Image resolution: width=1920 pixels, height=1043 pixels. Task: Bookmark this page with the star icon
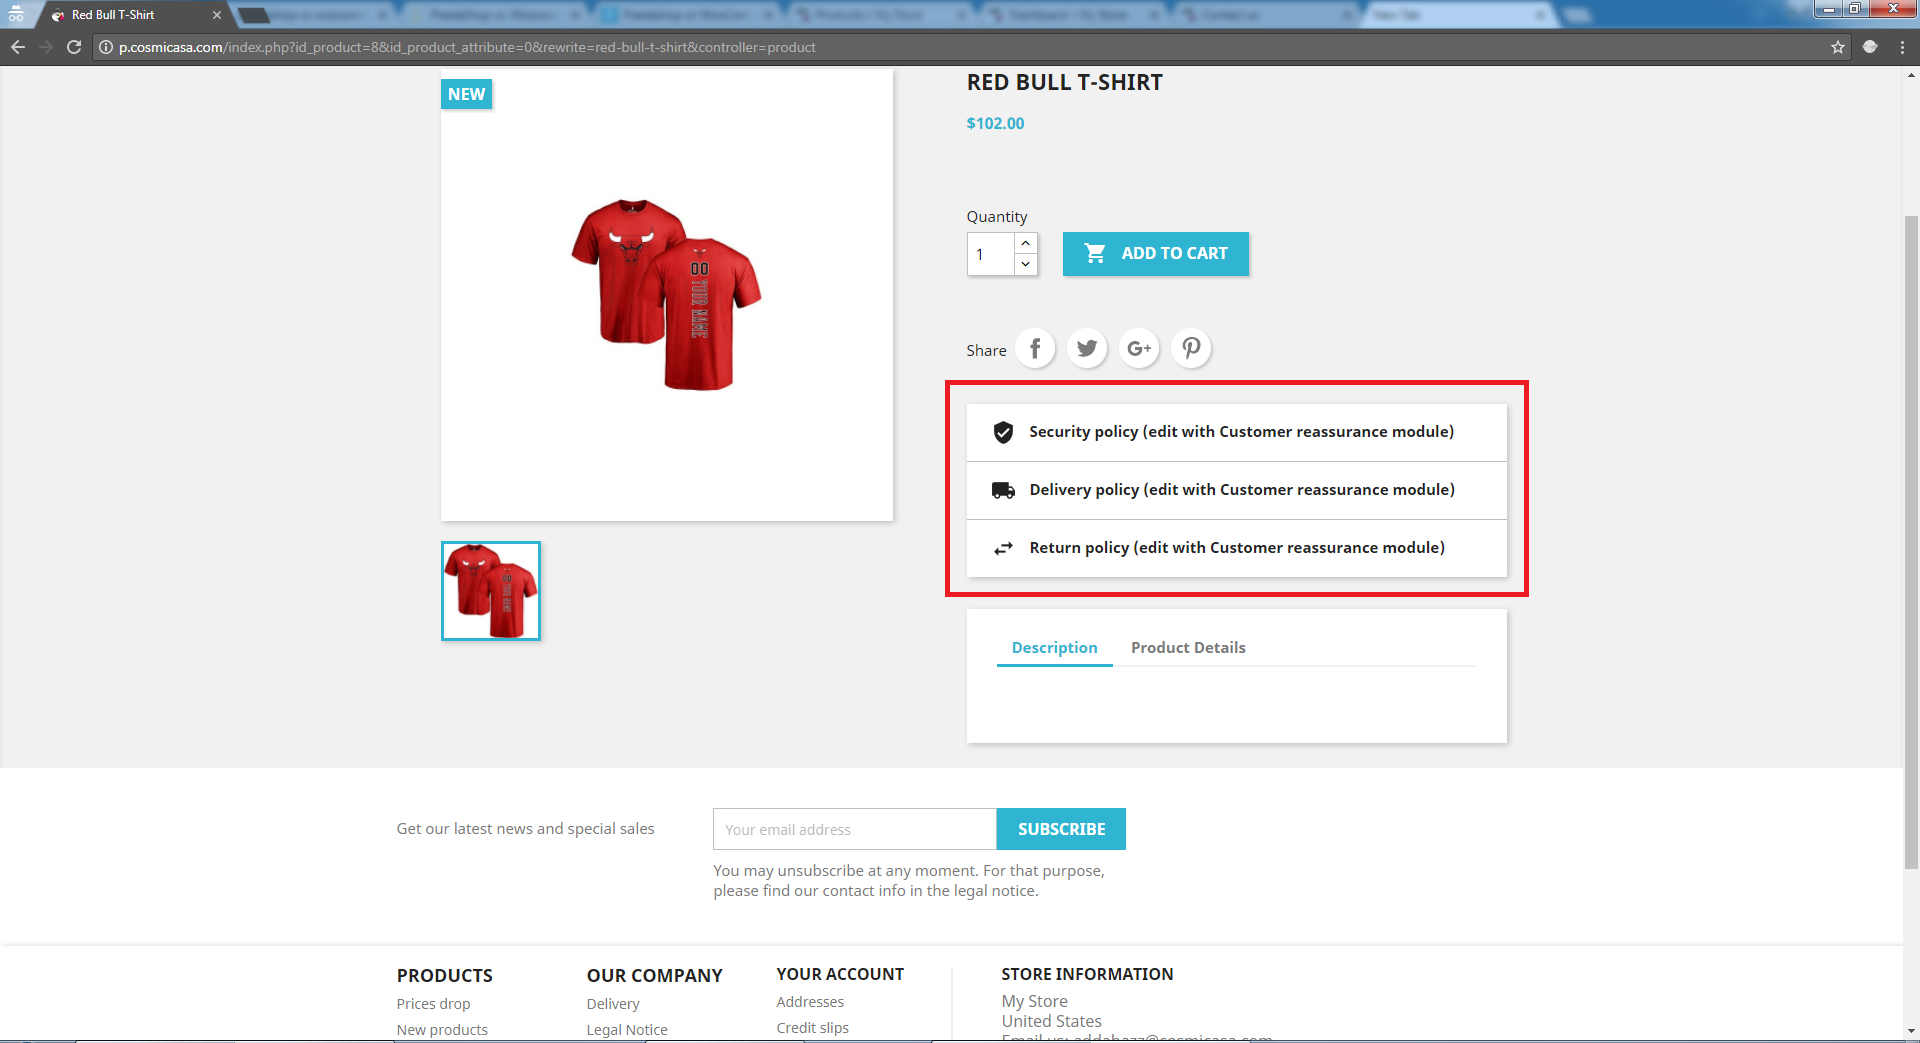click(1838, 47)
